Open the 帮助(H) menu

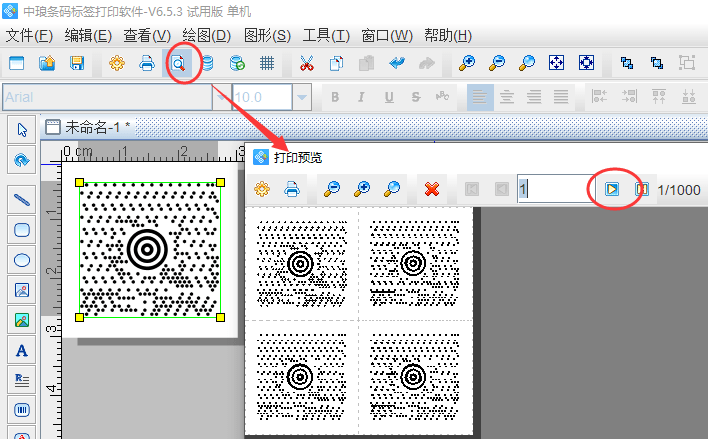pos(448,35)
